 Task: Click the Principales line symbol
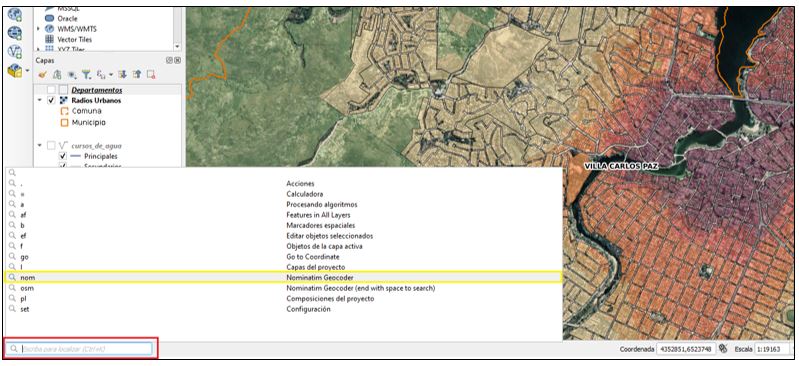(x=75, y=156)
